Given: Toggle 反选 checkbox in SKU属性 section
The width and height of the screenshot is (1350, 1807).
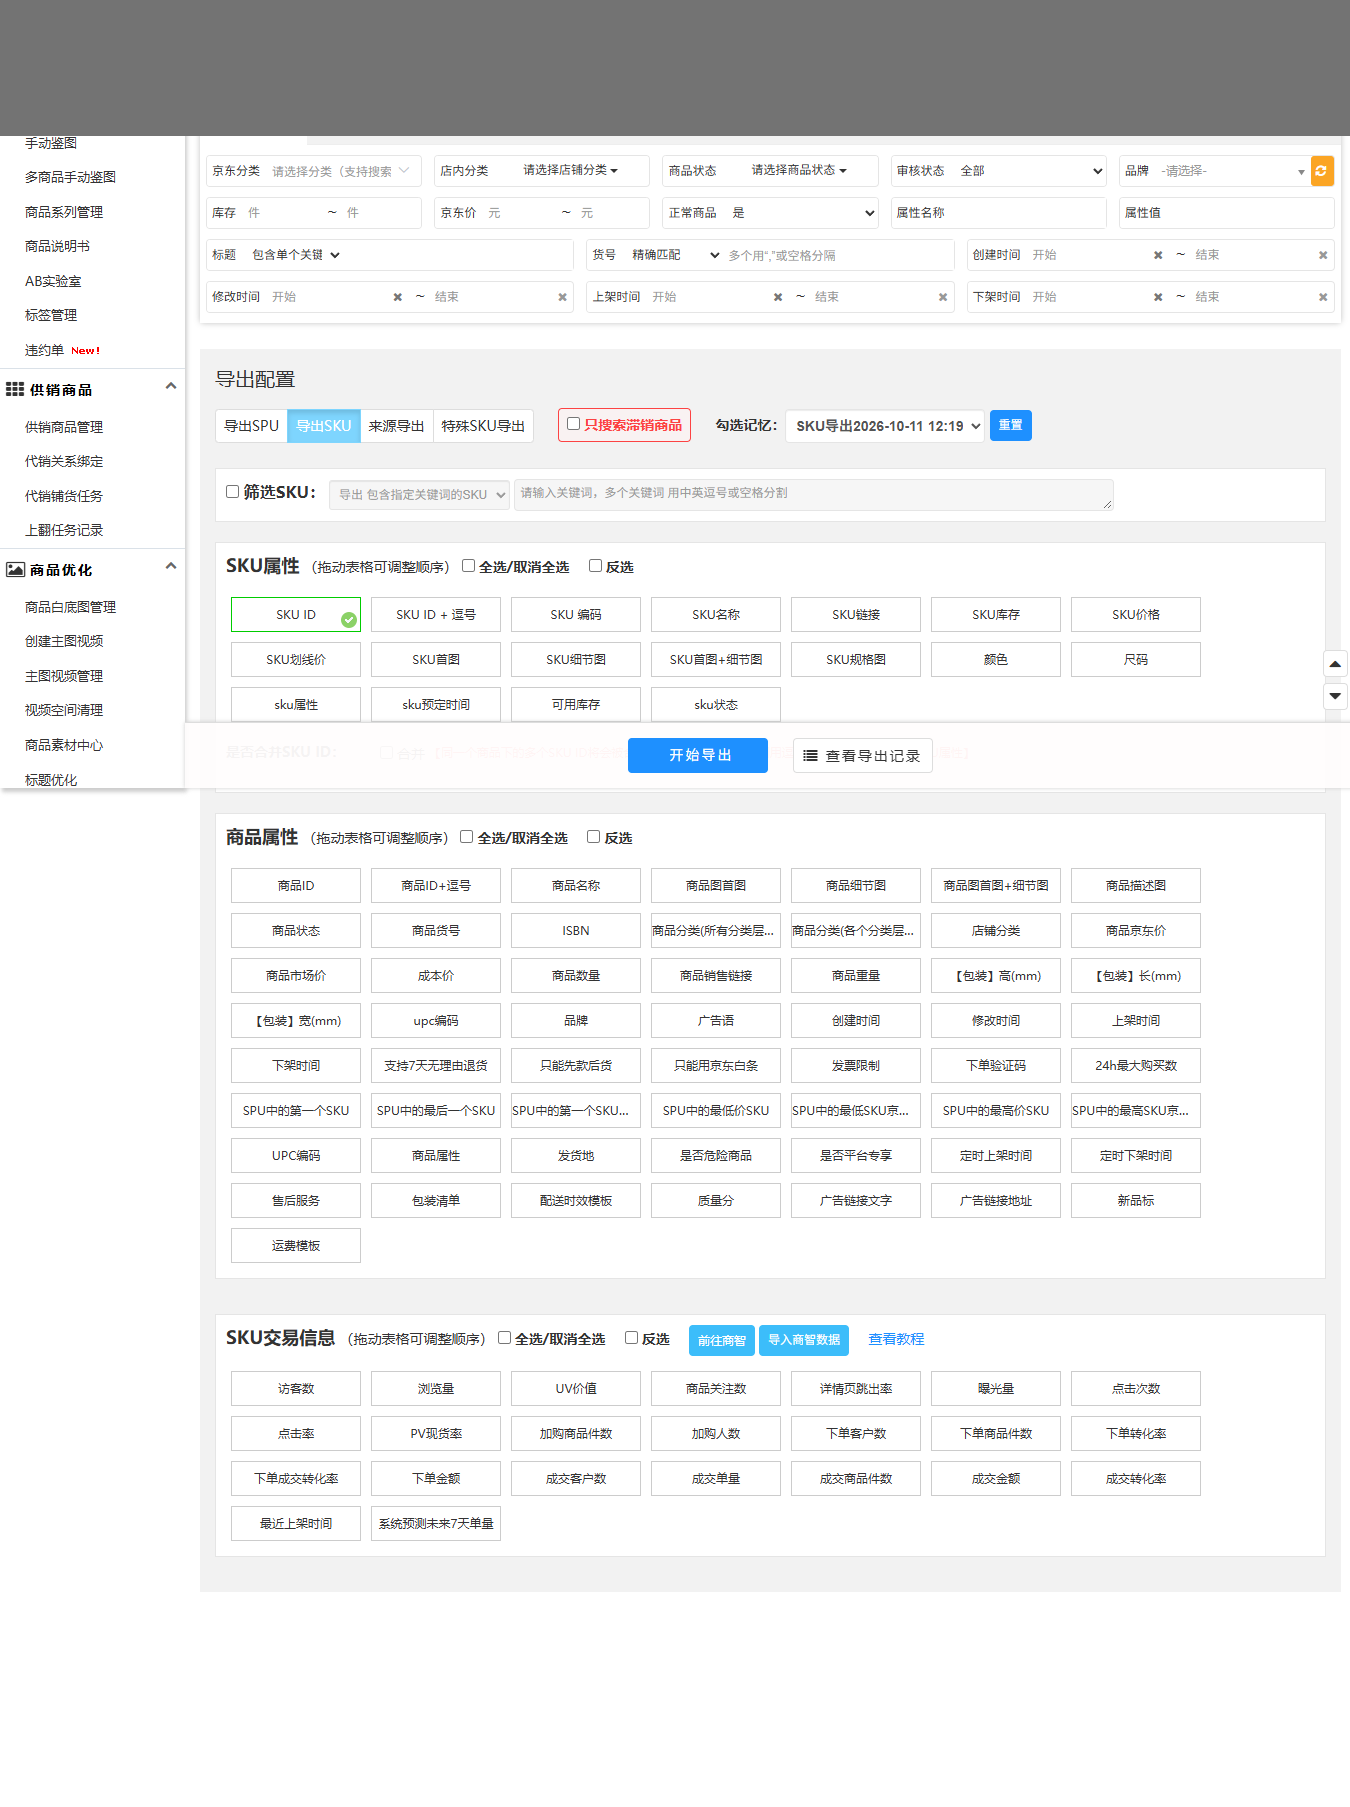Looking at the screenshot, I should tap(595, 566).
